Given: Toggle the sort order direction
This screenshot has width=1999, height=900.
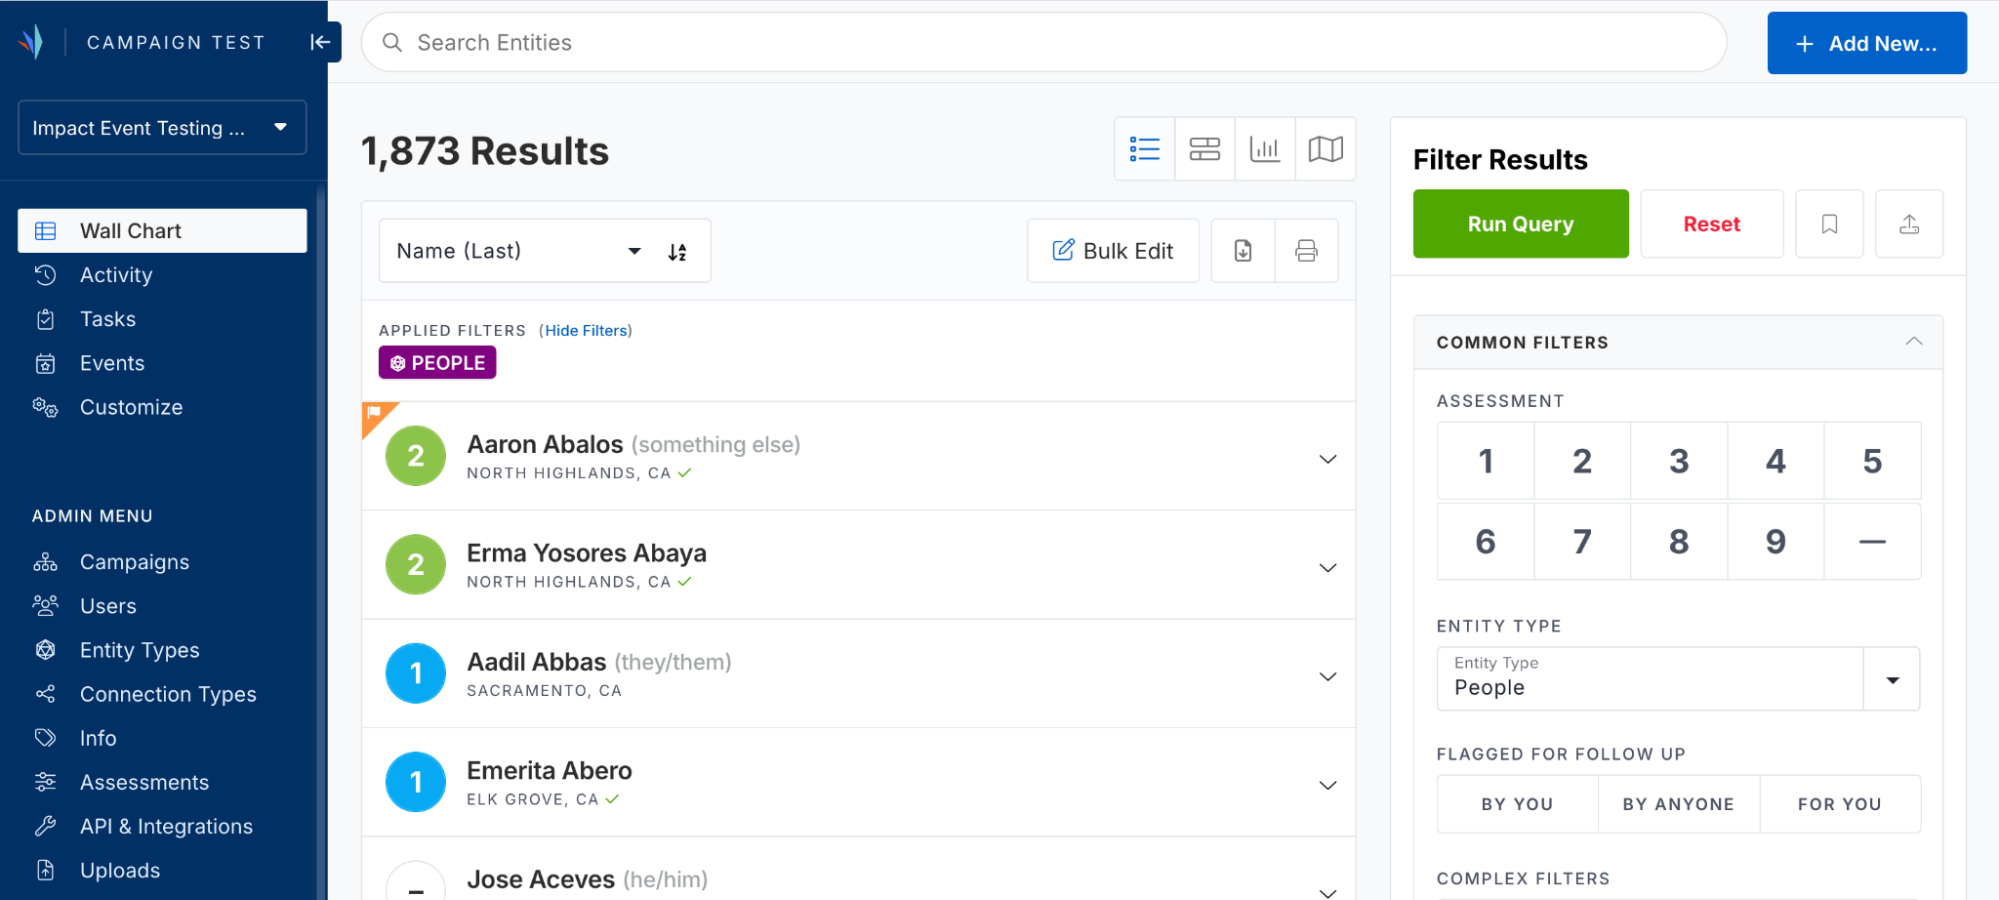Looking at the screenshot, I should pyautogui.click(x=677, y=252).
